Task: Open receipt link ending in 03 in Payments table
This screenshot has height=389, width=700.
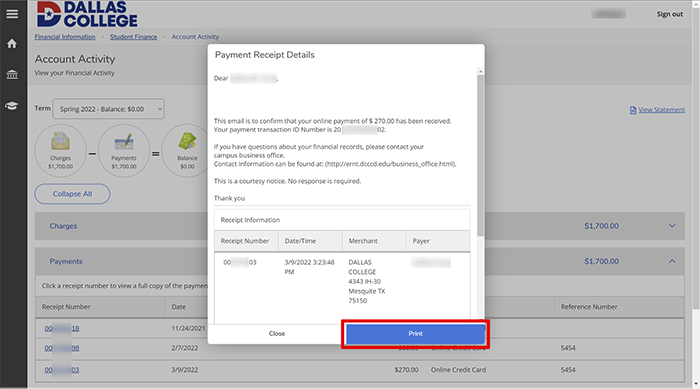Action: click(62, 370)
